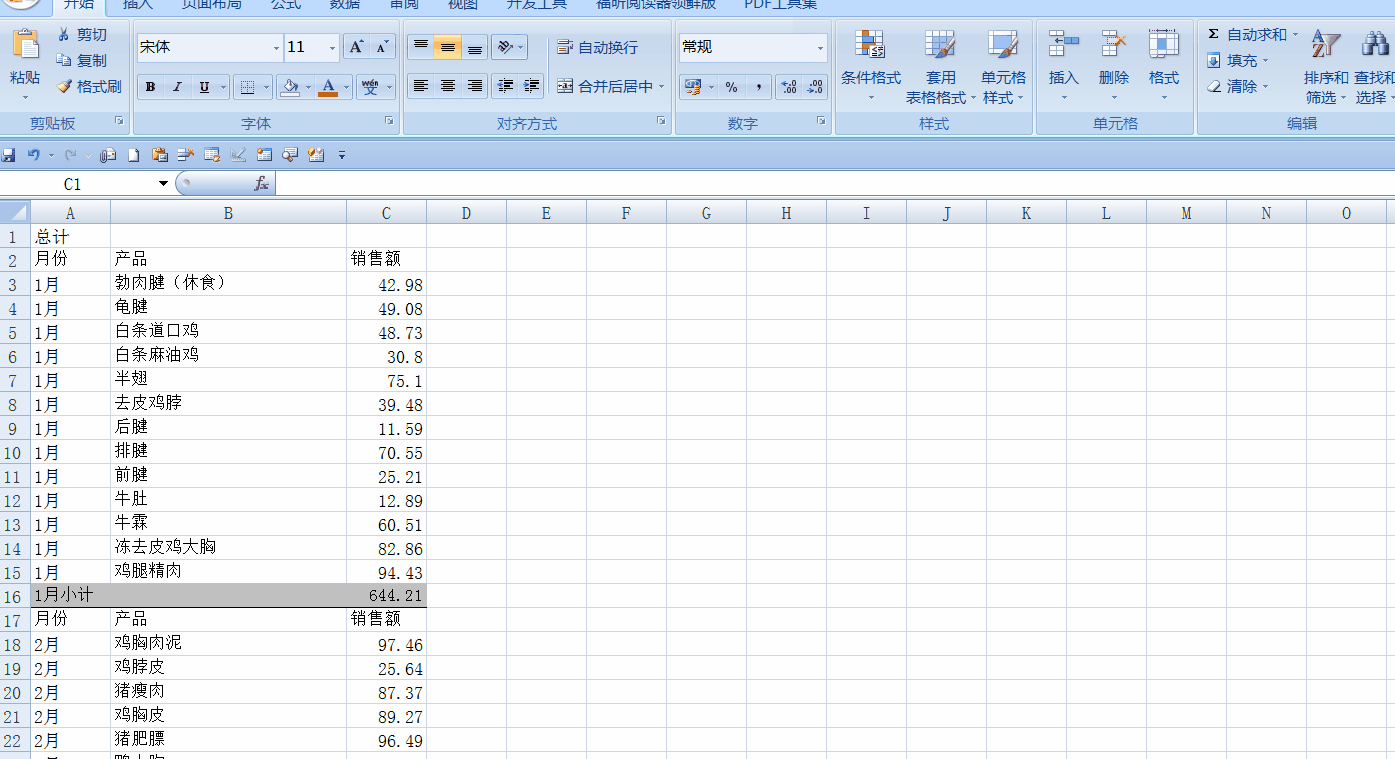Switch to the 开始 (Home) ribbon tab
The width and height of the screenshot is (1395, 759).
[79, 5]
